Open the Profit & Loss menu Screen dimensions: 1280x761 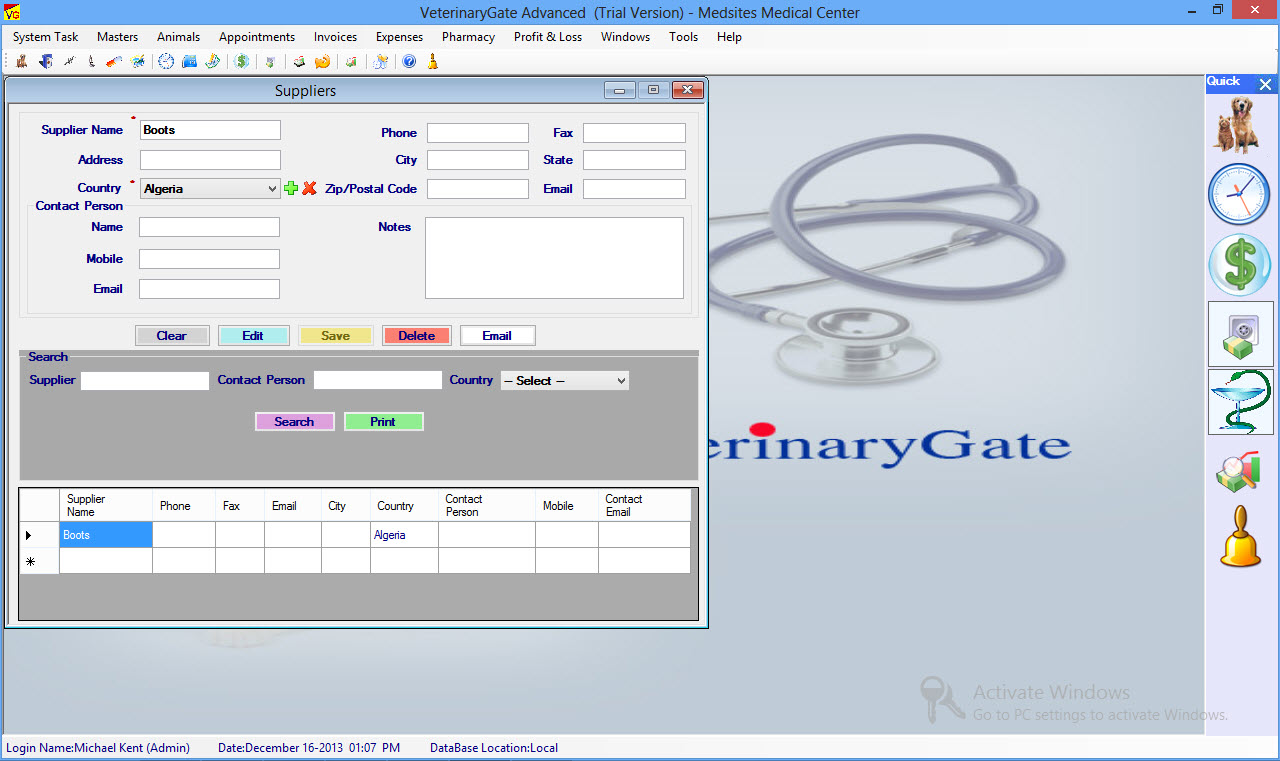(547, 37)
